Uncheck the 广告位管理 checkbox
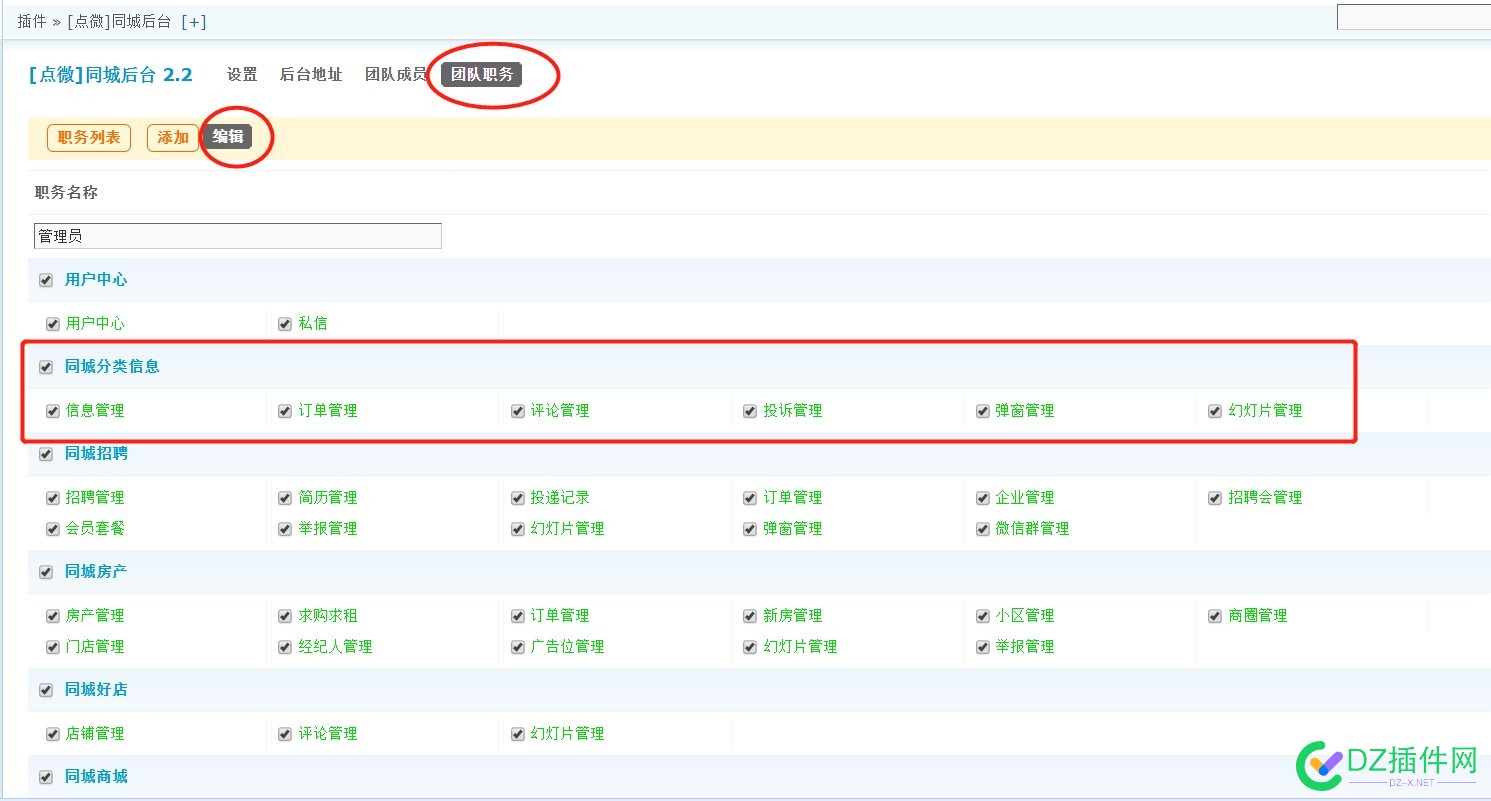The image size is (1491, 801). 518,647
